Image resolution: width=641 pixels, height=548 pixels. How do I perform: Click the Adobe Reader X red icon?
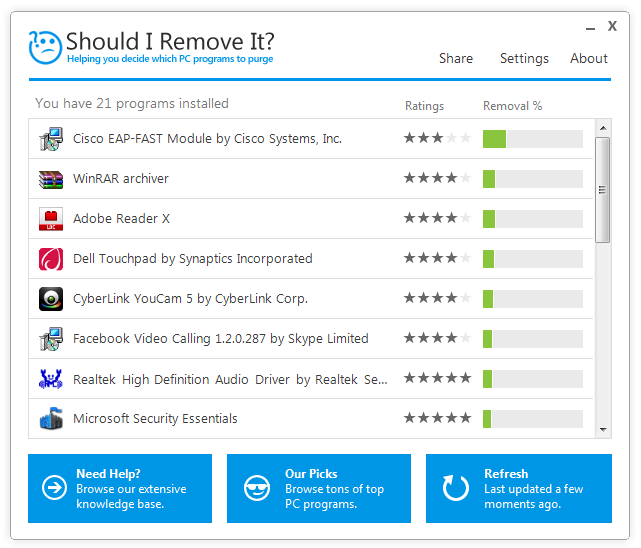tap(51, 219)
